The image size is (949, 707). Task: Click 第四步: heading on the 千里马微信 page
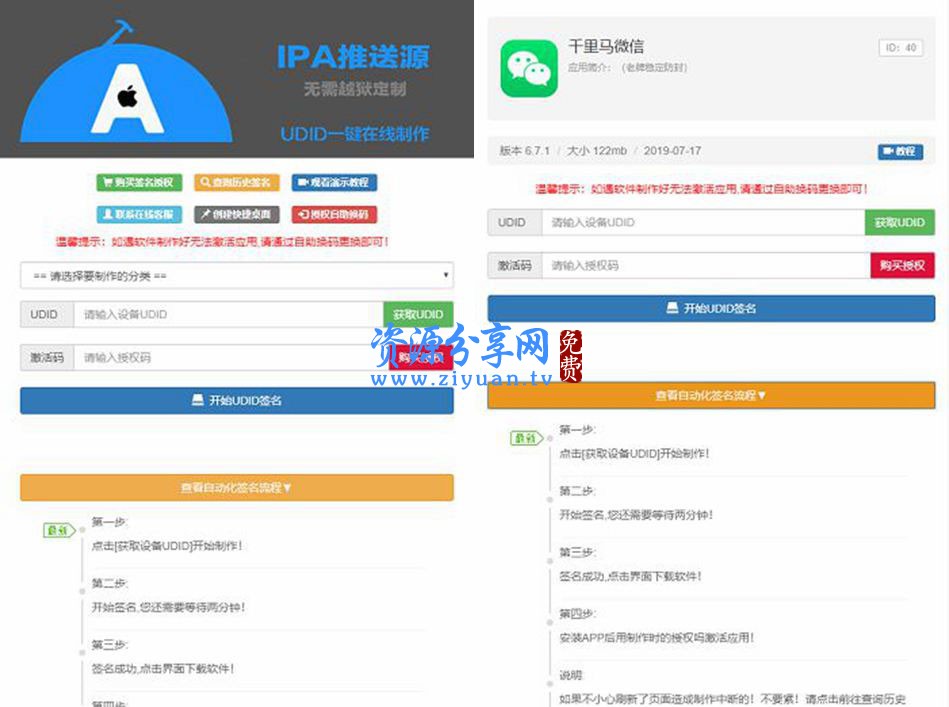[x=577, y=613]
